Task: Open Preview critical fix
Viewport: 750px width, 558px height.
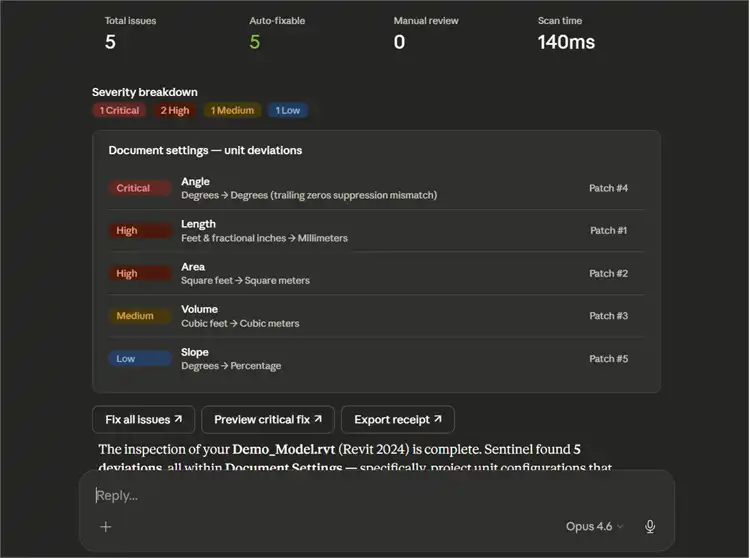Action: click(268, 419)
